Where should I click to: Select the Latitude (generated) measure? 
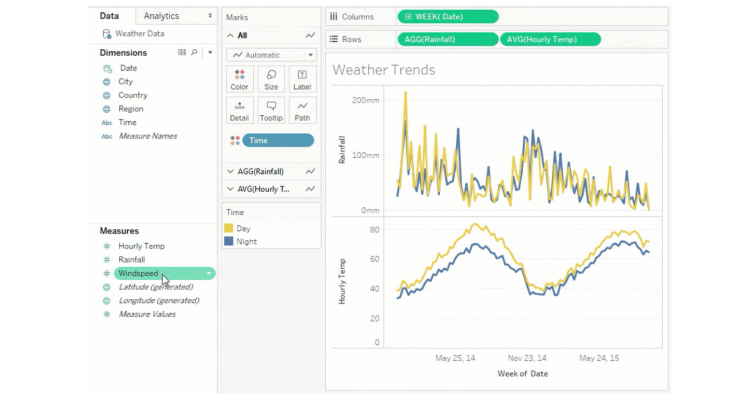click(x=155, y=287)
